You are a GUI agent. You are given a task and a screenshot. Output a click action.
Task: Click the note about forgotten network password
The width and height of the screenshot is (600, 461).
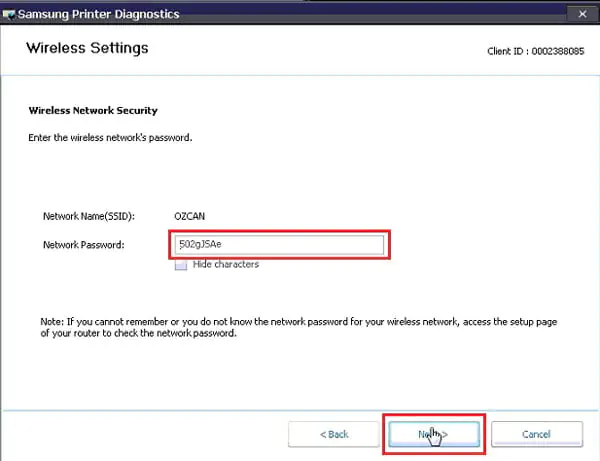pyautogui.click(x=299, y=327)
